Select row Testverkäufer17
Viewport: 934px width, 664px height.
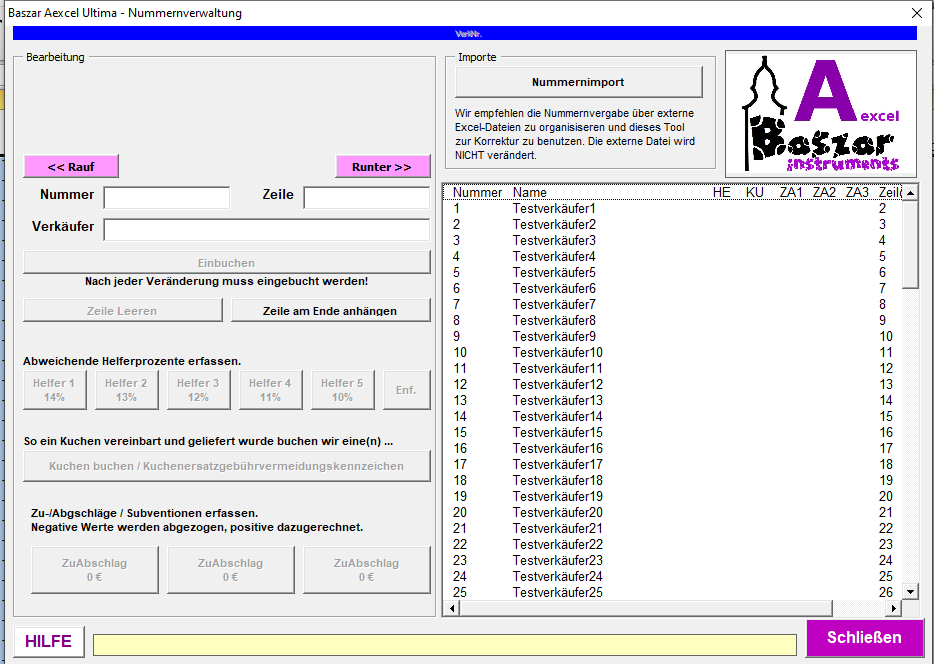coord(673,465)
